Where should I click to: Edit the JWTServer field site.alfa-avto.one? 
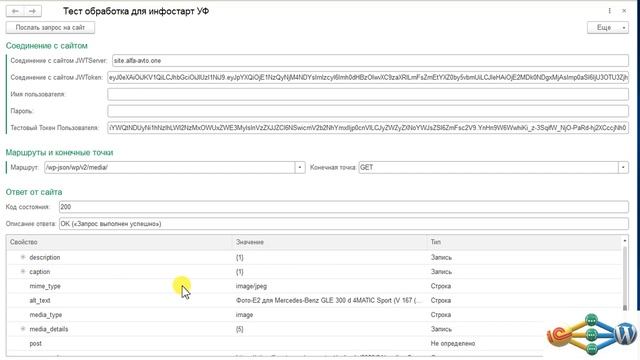coord(370,60)
